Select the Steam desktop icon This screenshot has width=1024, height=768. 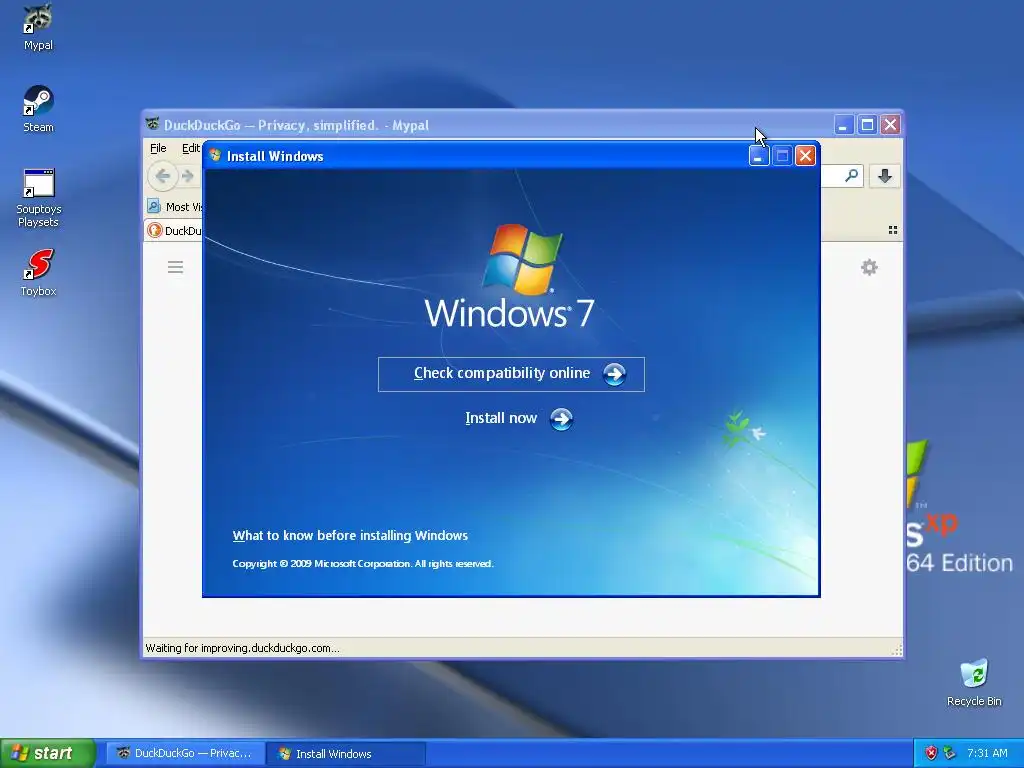tap(38, 109)
